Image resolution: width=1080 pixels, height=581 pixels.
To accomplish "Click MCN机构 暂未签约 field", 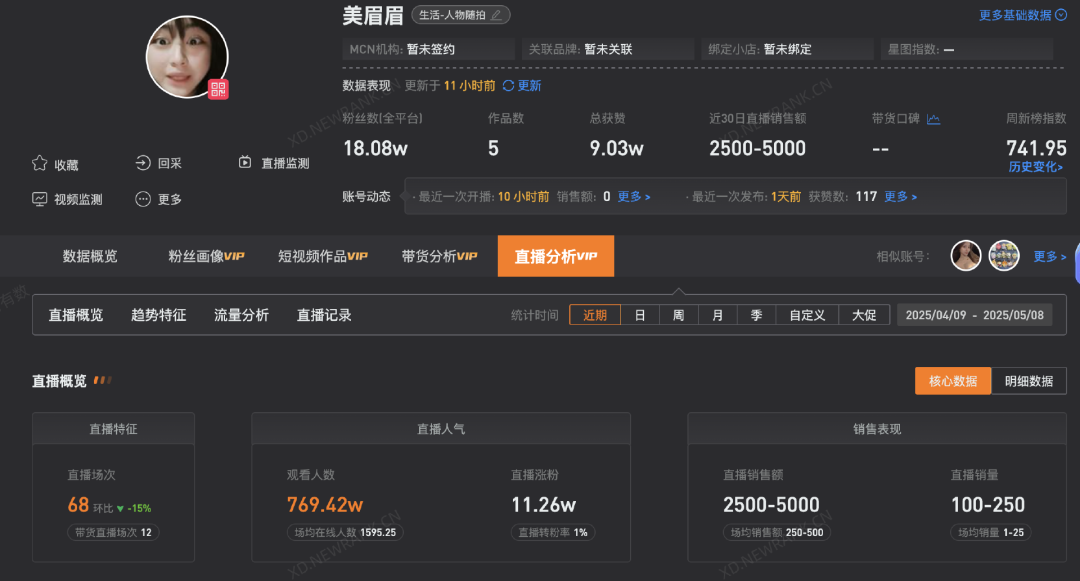I will coord(428,50).
